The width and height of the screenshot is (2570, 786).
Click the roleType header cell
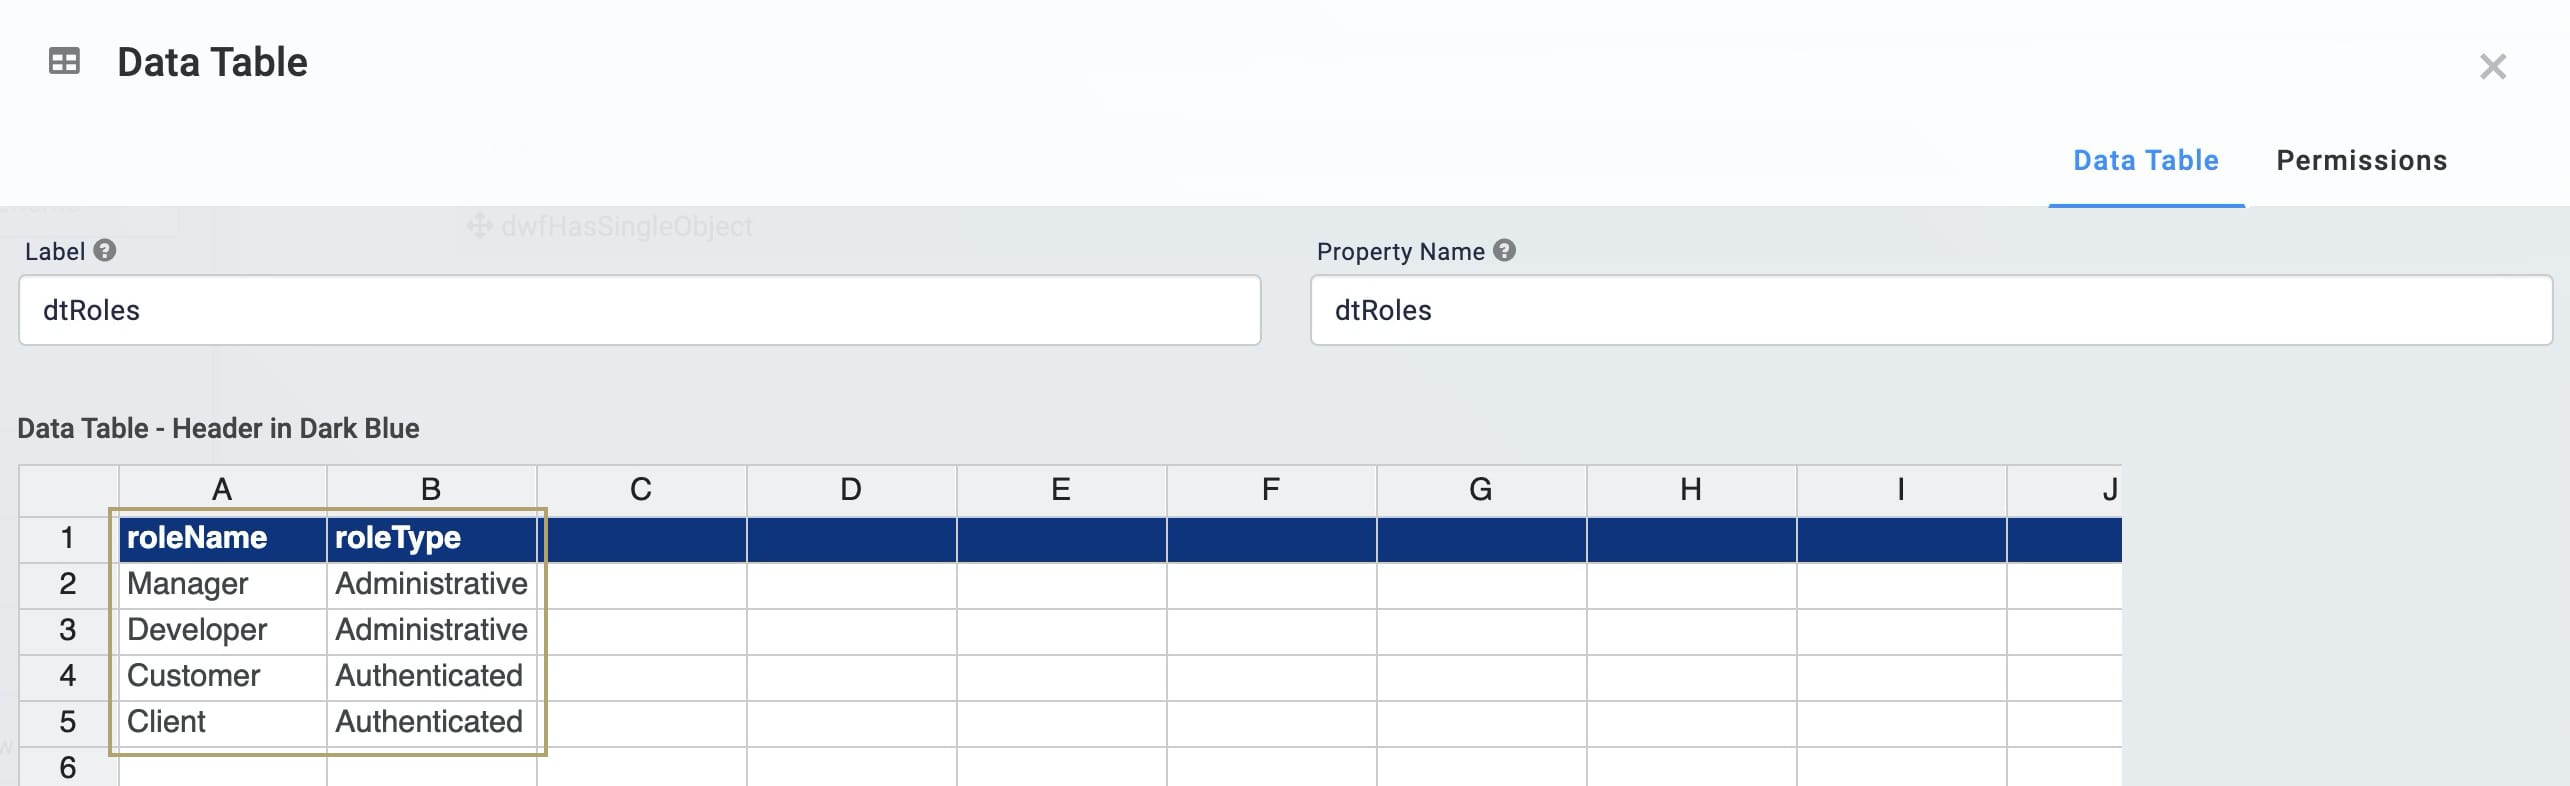pos(431,538)
